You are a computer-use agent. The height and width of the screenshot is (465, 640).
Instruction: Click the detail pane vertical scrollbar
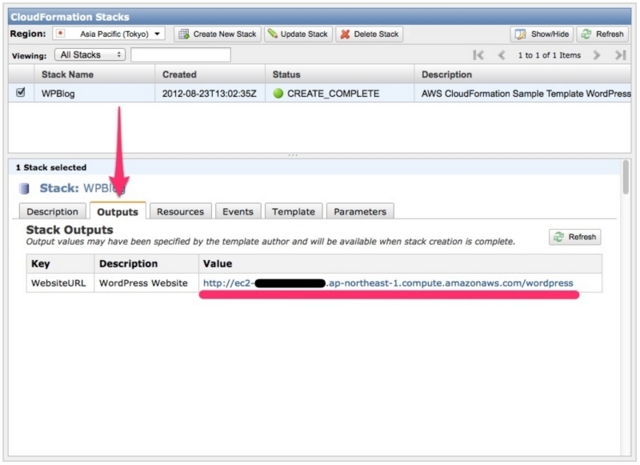[626, 177]
